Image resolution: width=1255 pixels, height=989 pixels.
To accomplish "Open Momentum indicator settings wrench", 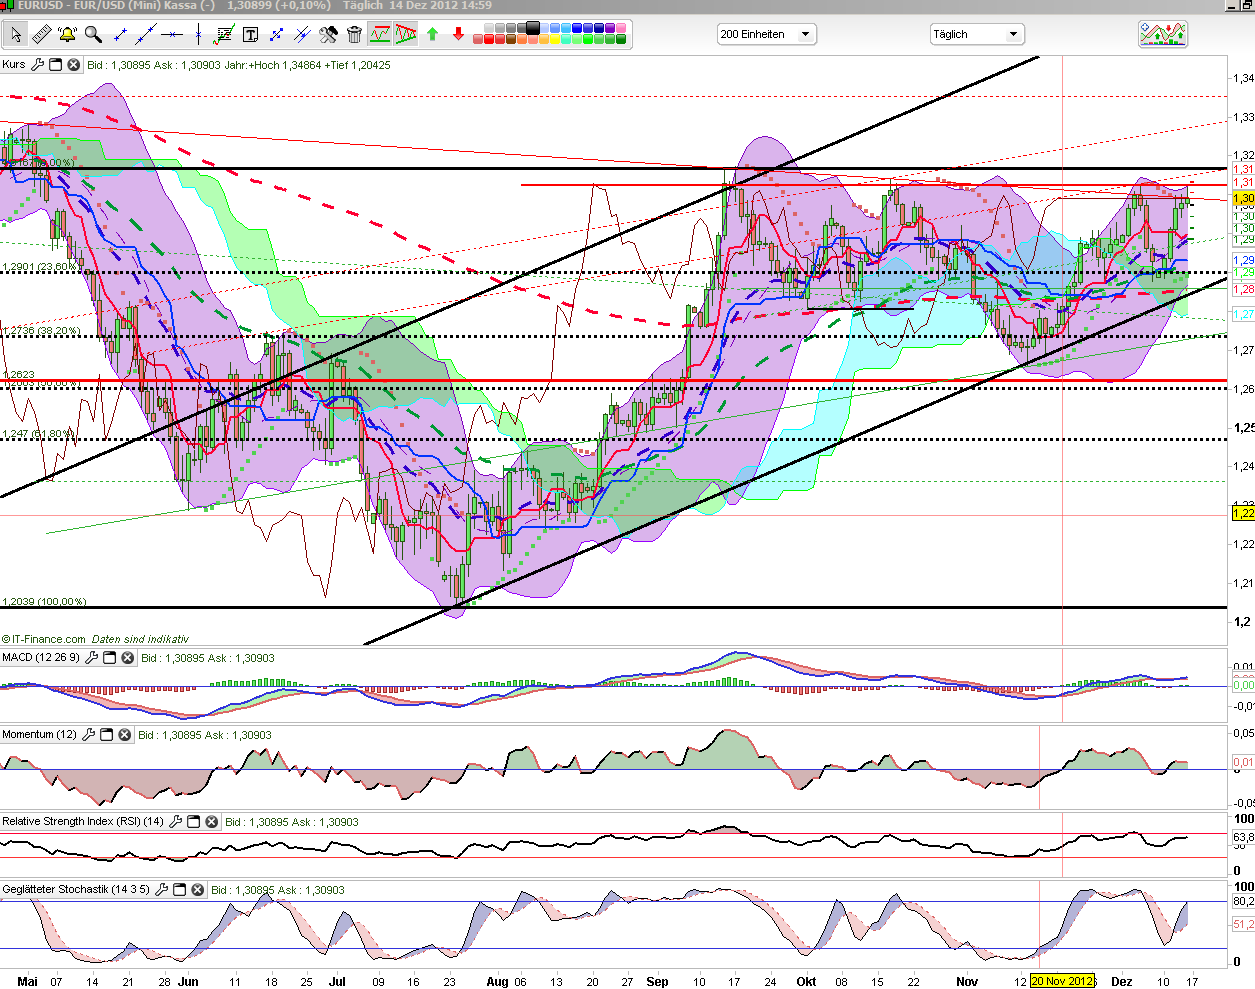I will (89, 735).
